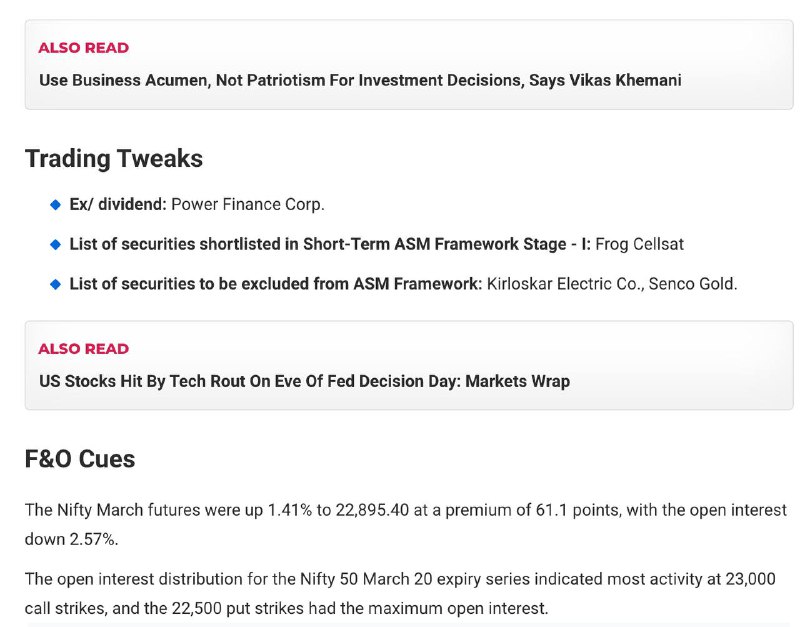Click the bold excluded from ASM Framework text

coord(361,284)
